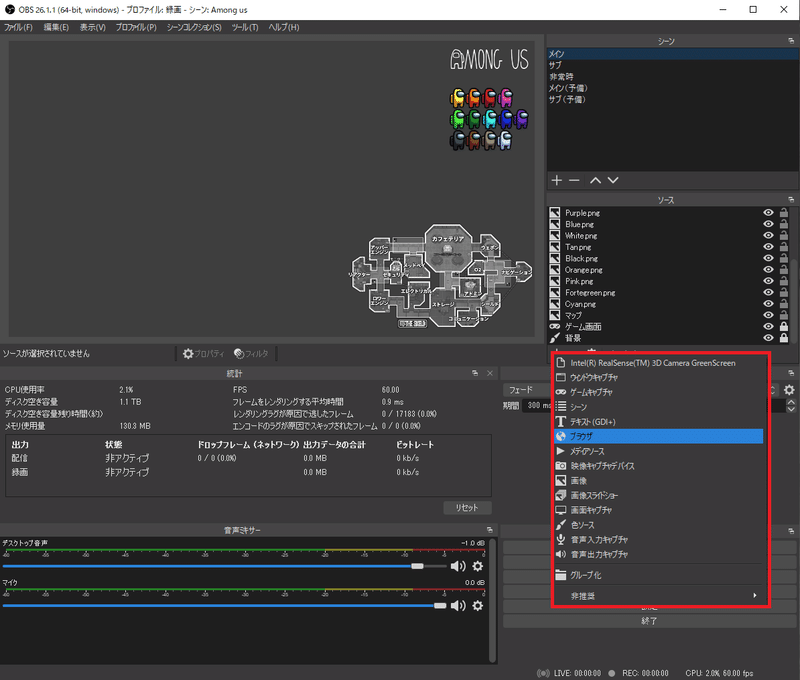Undock the ソース panel
The height and width of the screenshot is (680, 800).
(x=791, y=199)
